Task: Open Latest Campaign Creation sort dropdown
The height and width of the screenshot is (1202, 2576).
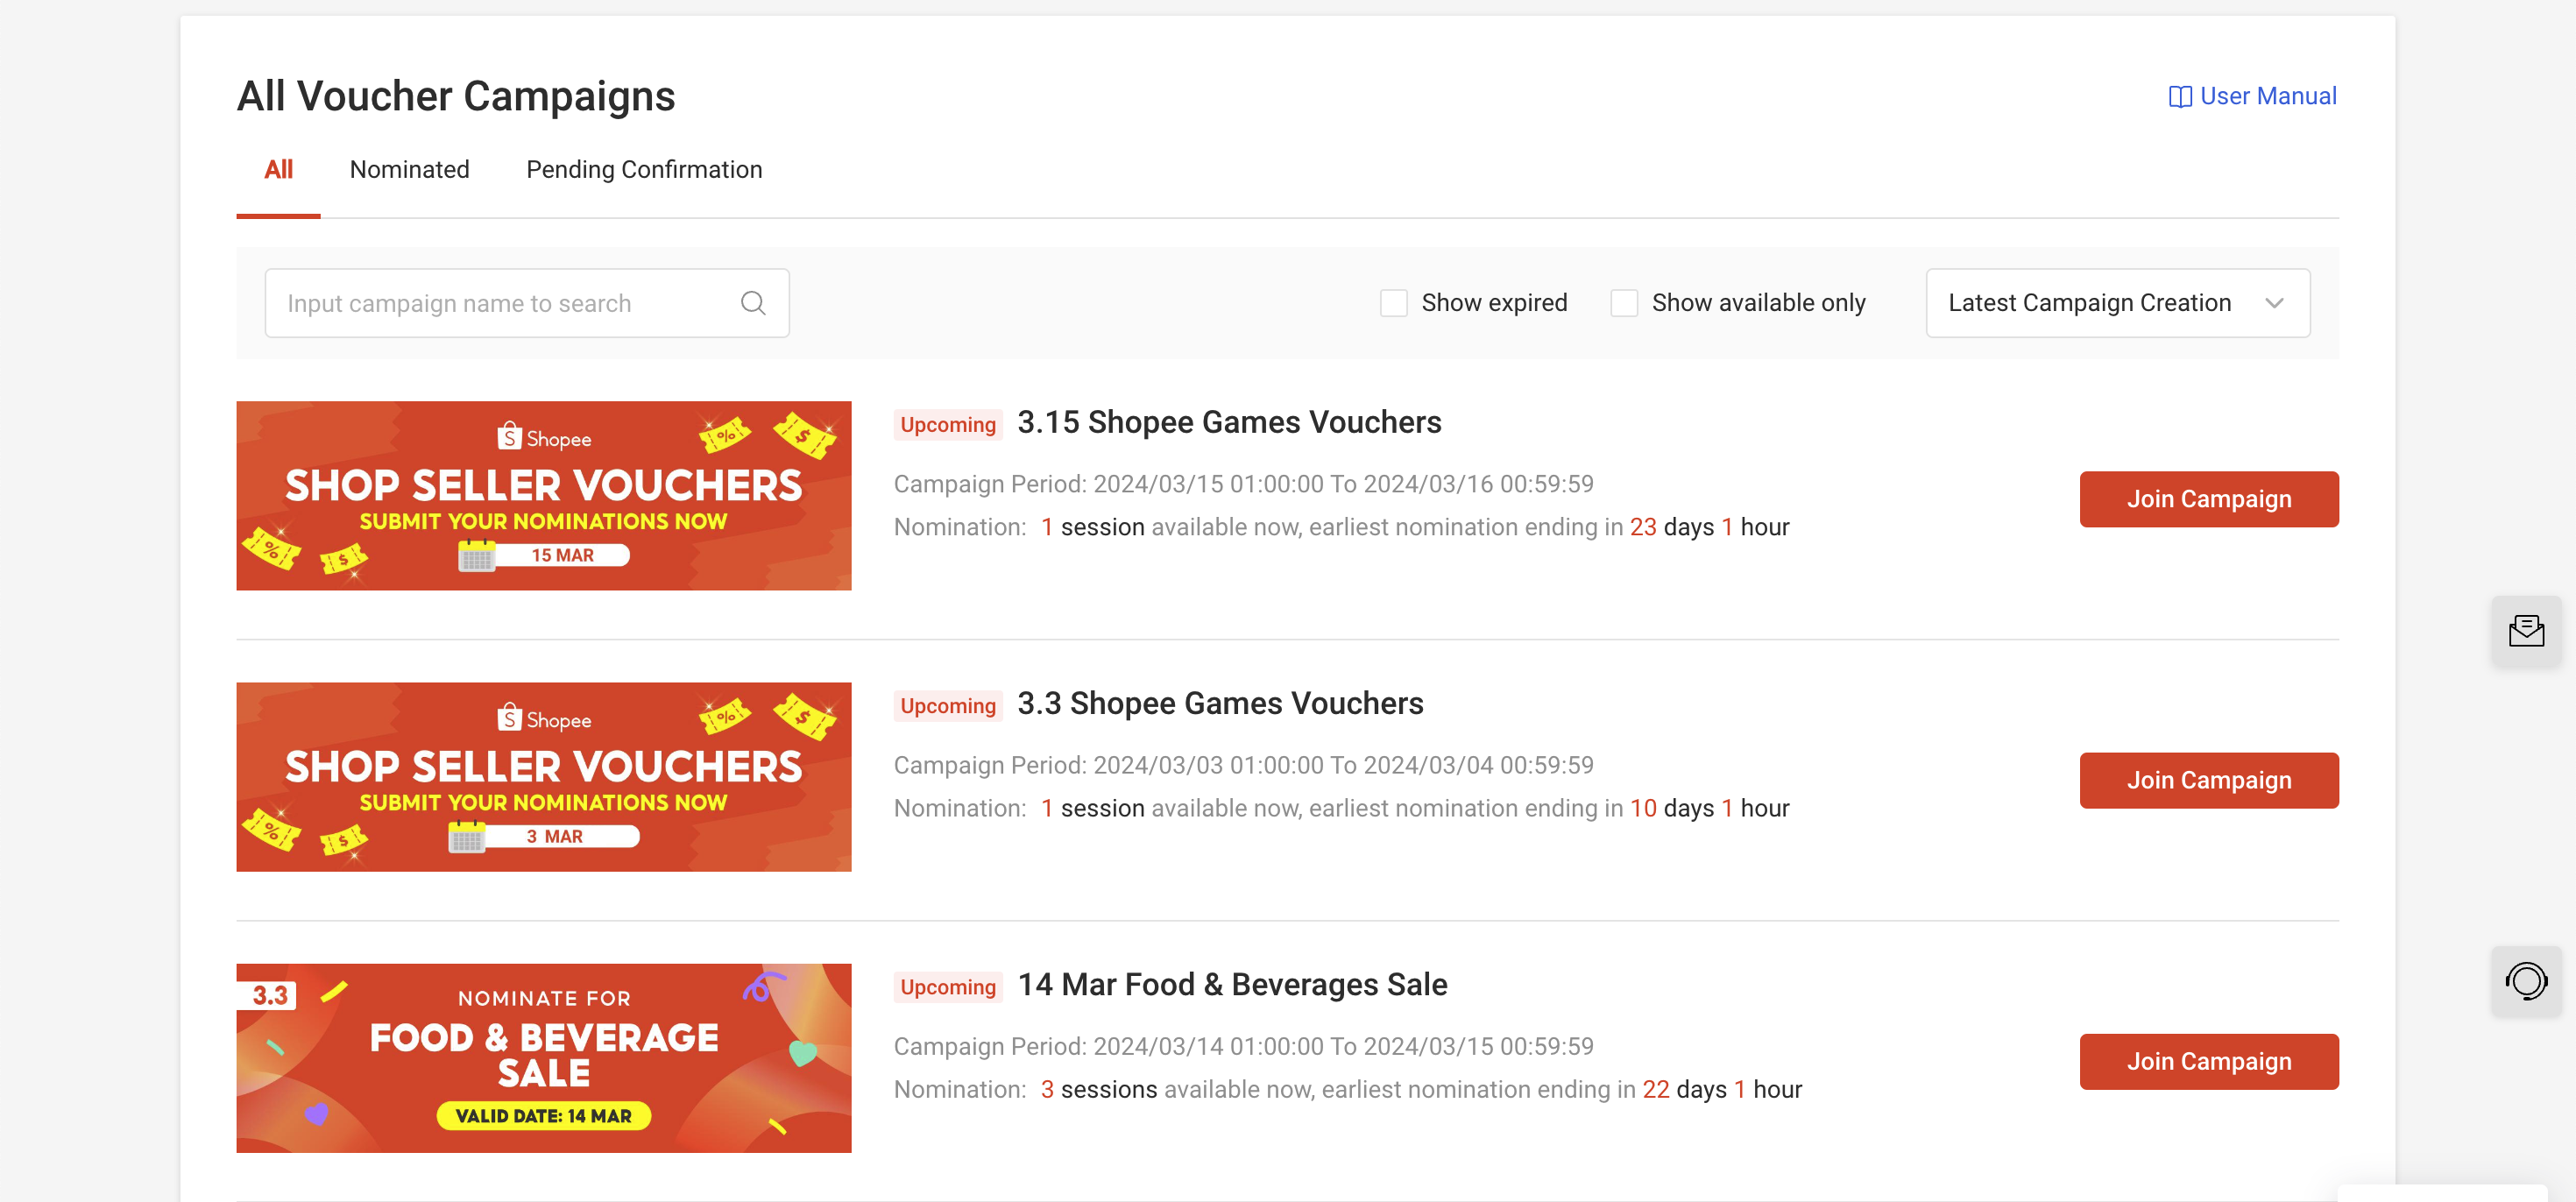Action: [2089, 303]
